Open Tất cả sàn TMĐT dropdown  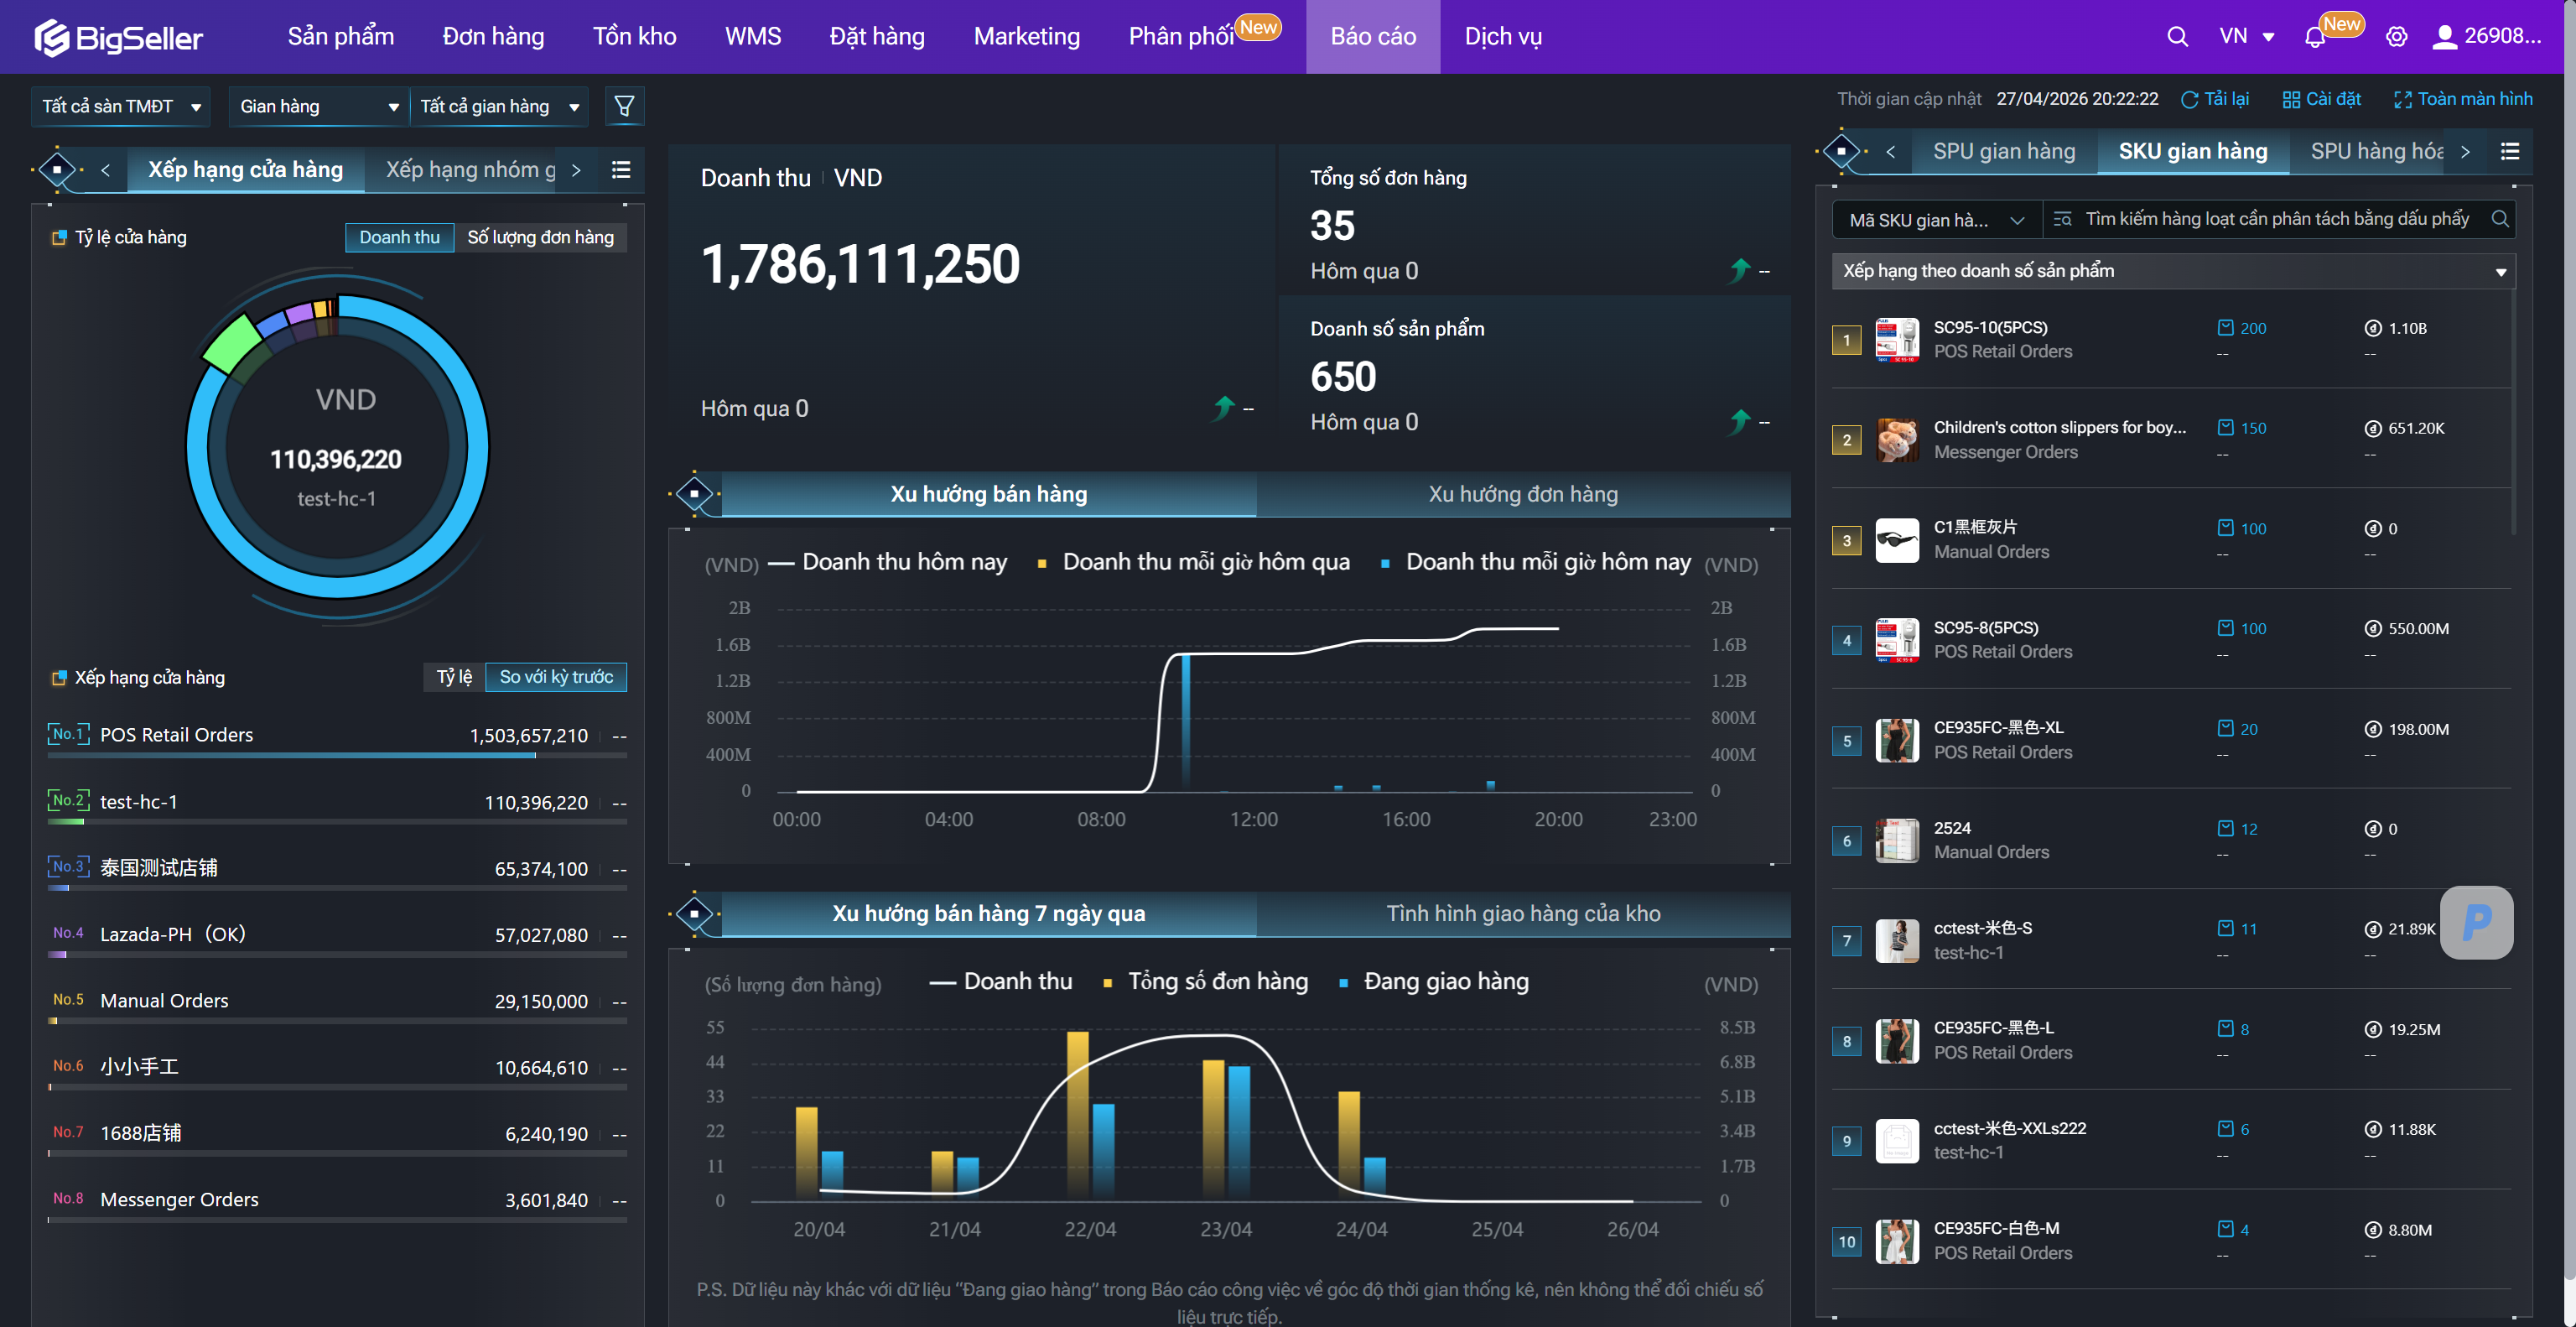click(x=121, y=106)
